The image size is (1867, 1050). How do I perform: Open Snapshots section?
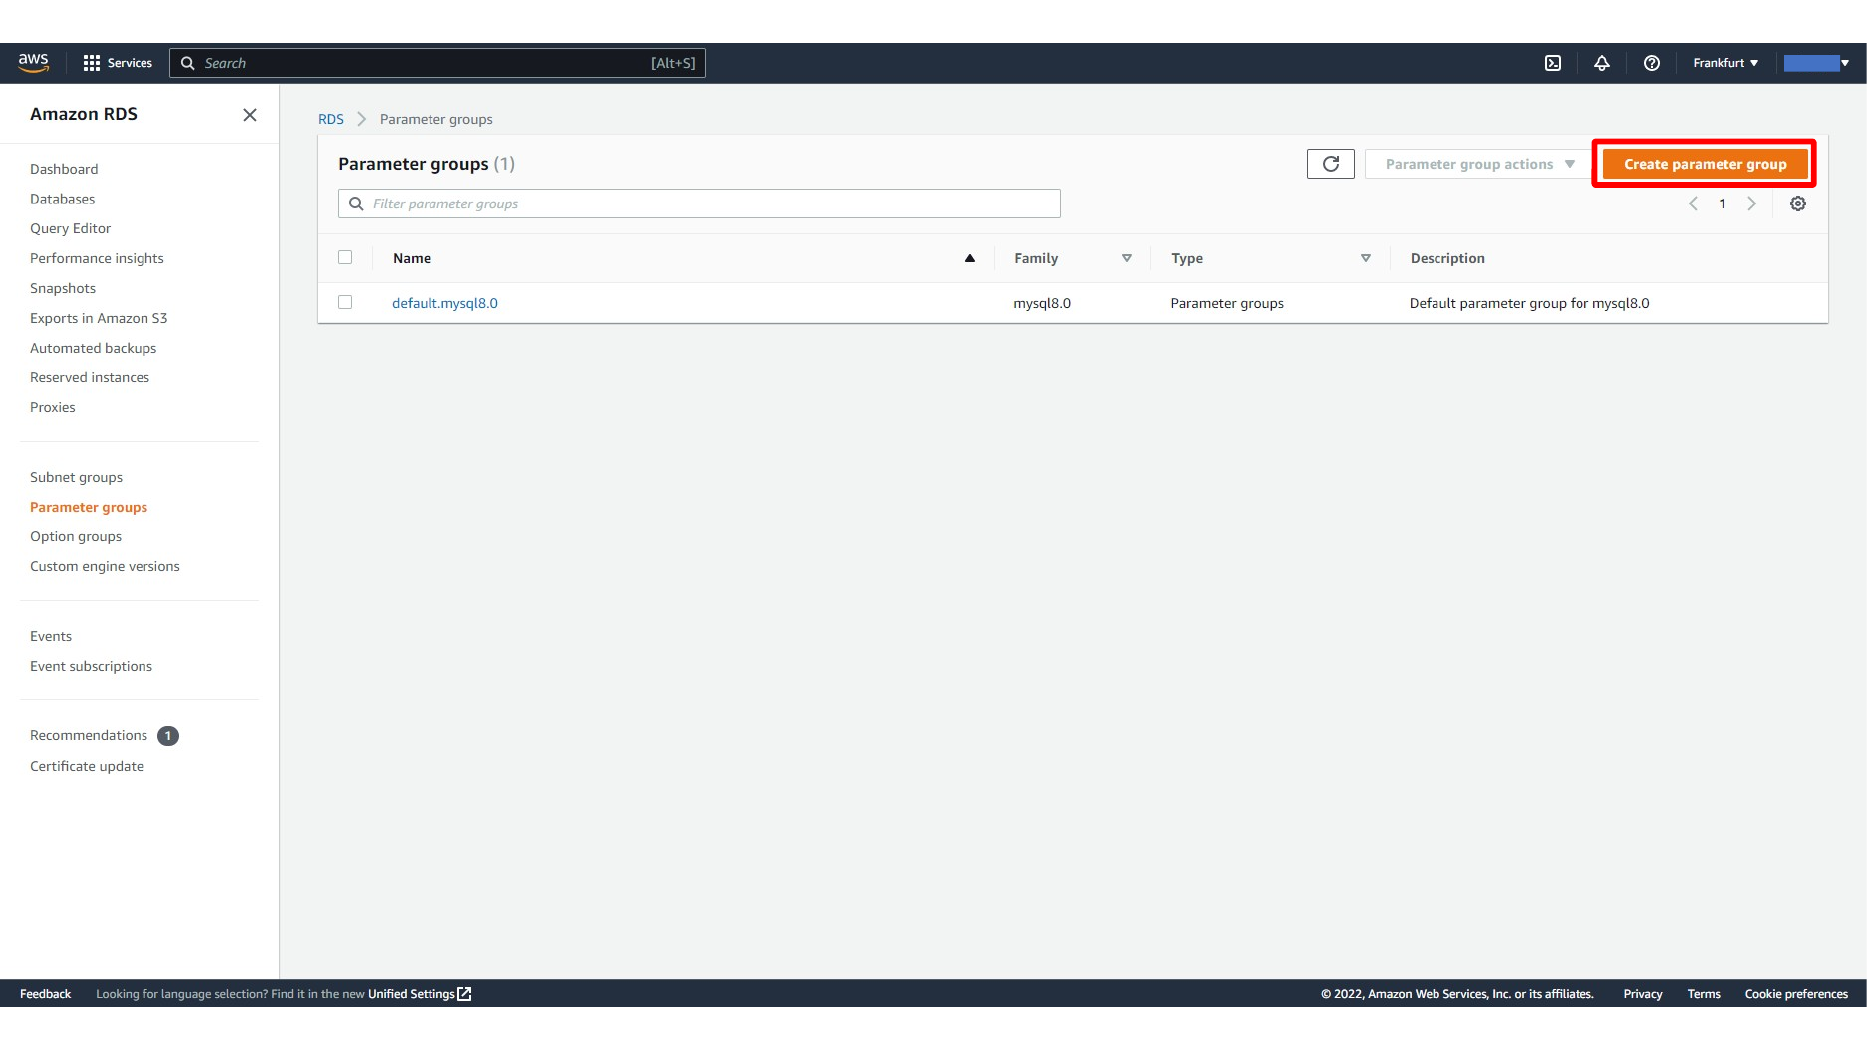point(63,288)
